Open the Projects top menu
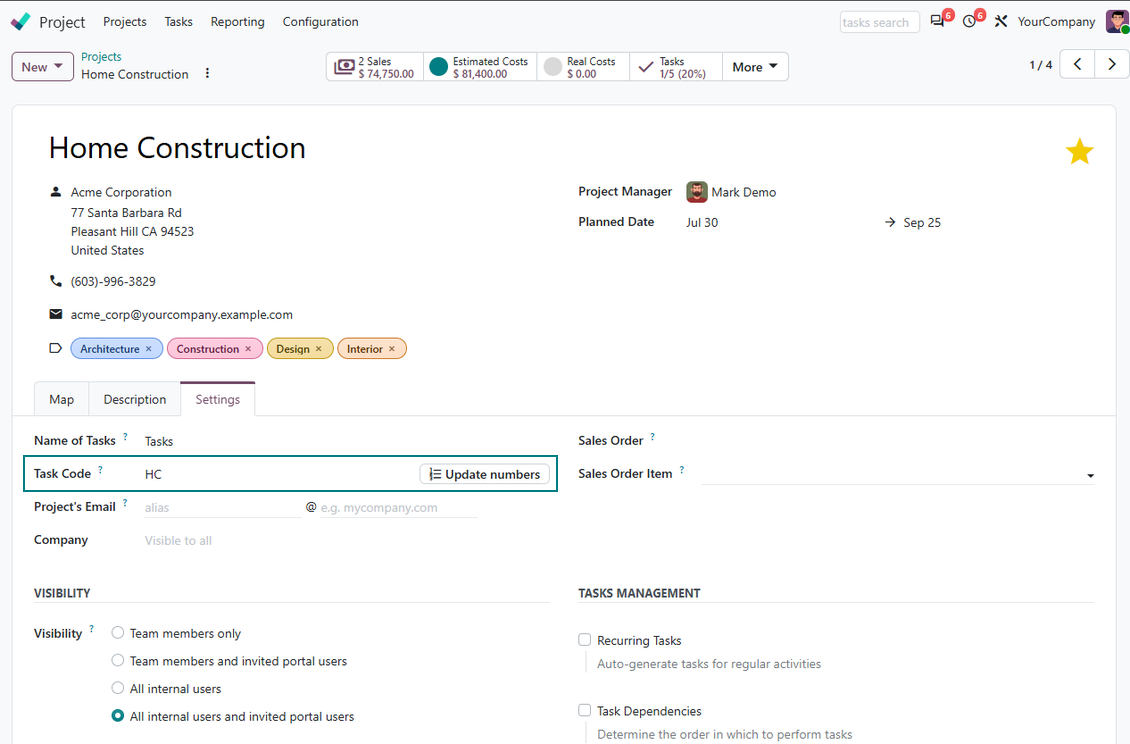The image size is (1130, 744). click(x=125, y=22)
